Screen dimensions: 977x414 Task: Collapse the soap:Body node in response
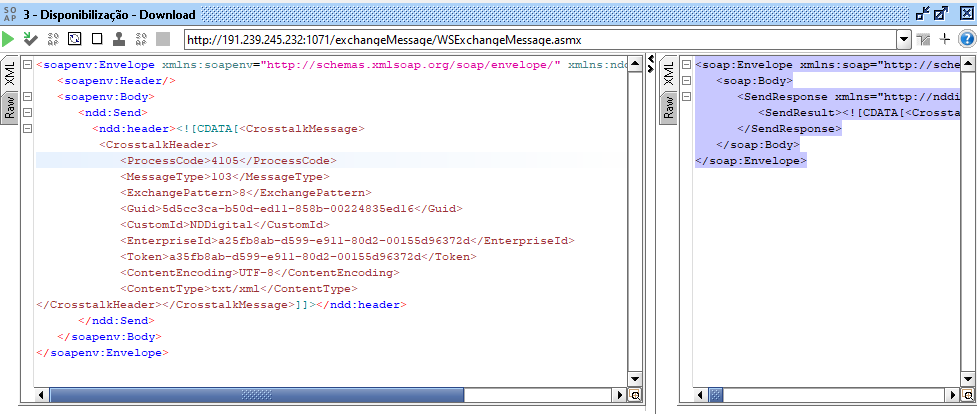tap(685, 80)
